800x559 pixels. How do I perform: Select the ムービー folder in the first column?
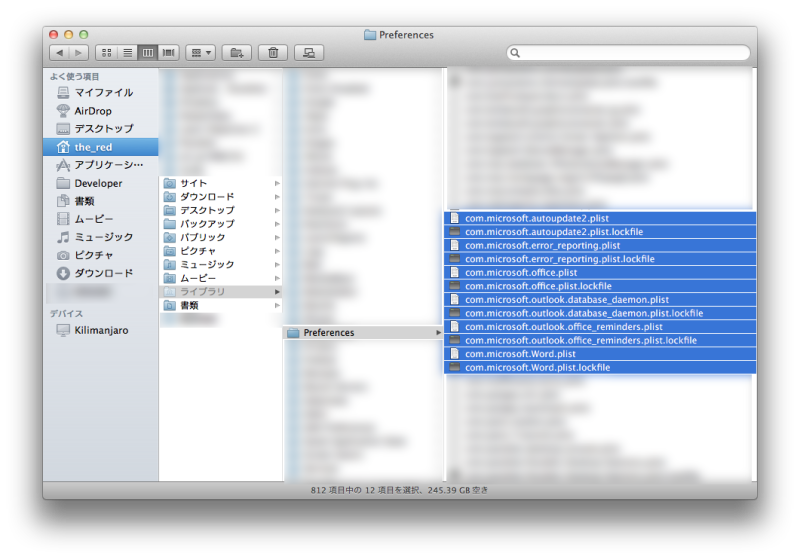(221, 278)
